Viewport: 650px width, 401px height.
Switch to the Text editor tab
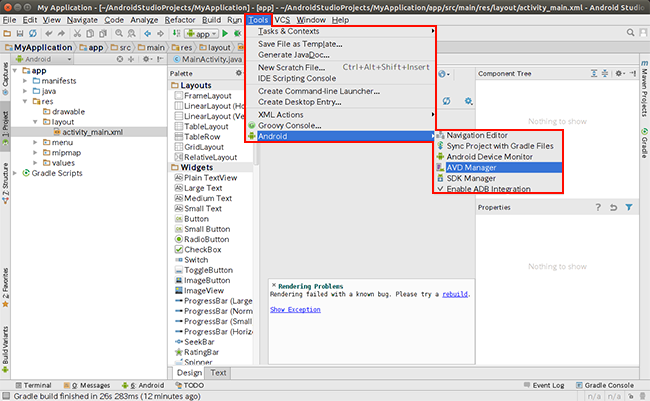pyautogui.click(x=218, y=372)
